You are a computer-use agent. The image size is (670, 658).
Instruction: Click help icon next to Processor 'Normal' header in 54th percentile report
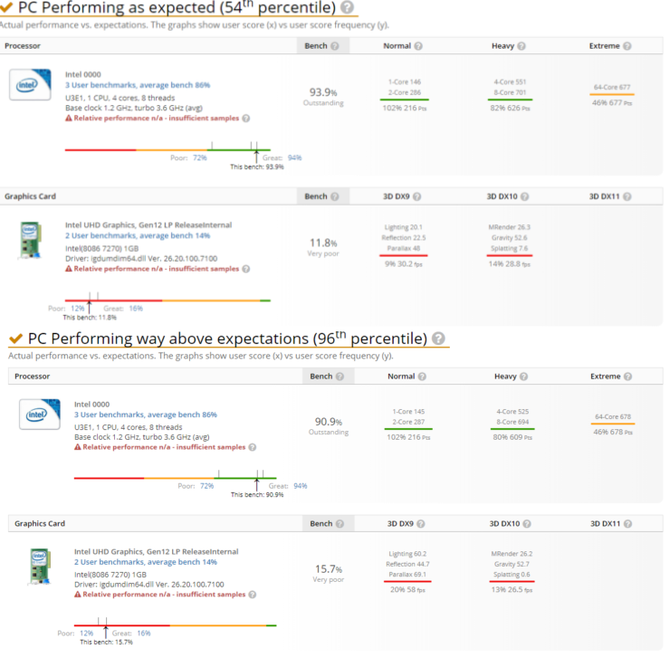coord(418,46)
